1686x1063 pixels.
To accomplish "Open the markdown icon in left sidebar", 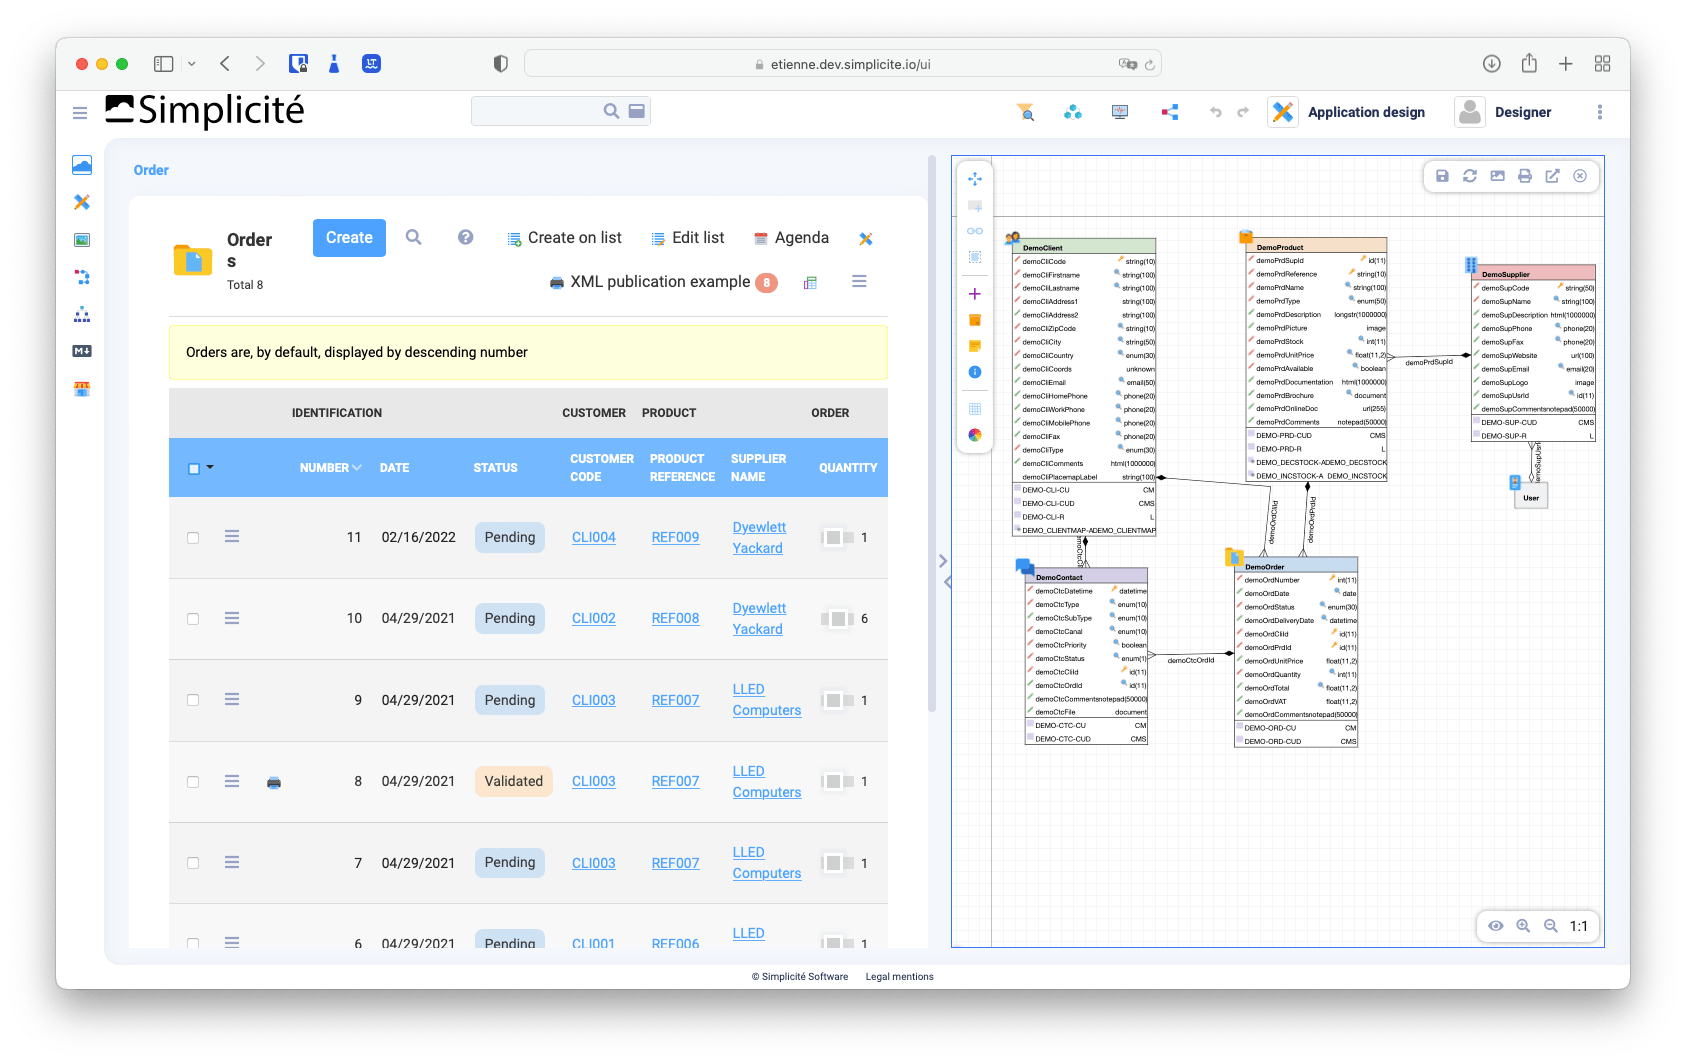I will [82, 351].
